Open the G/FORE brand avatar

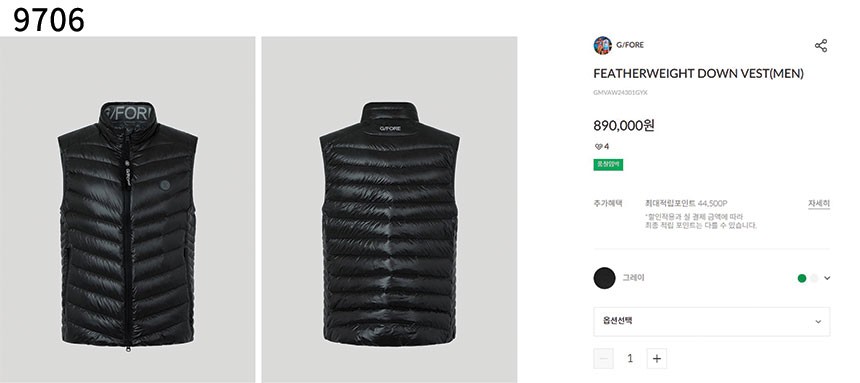pos(602,45)
